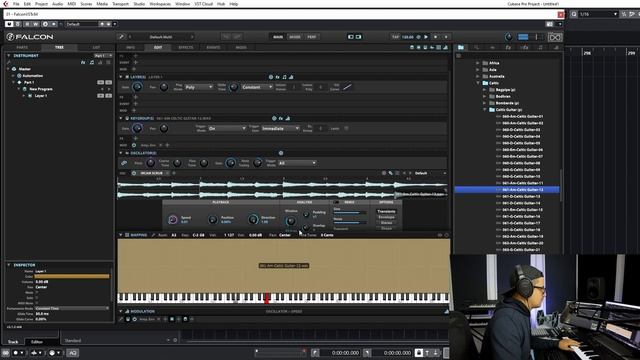Click the Oscillator section gear icon
Screen dimensions: 640x360
click(281, 153)
